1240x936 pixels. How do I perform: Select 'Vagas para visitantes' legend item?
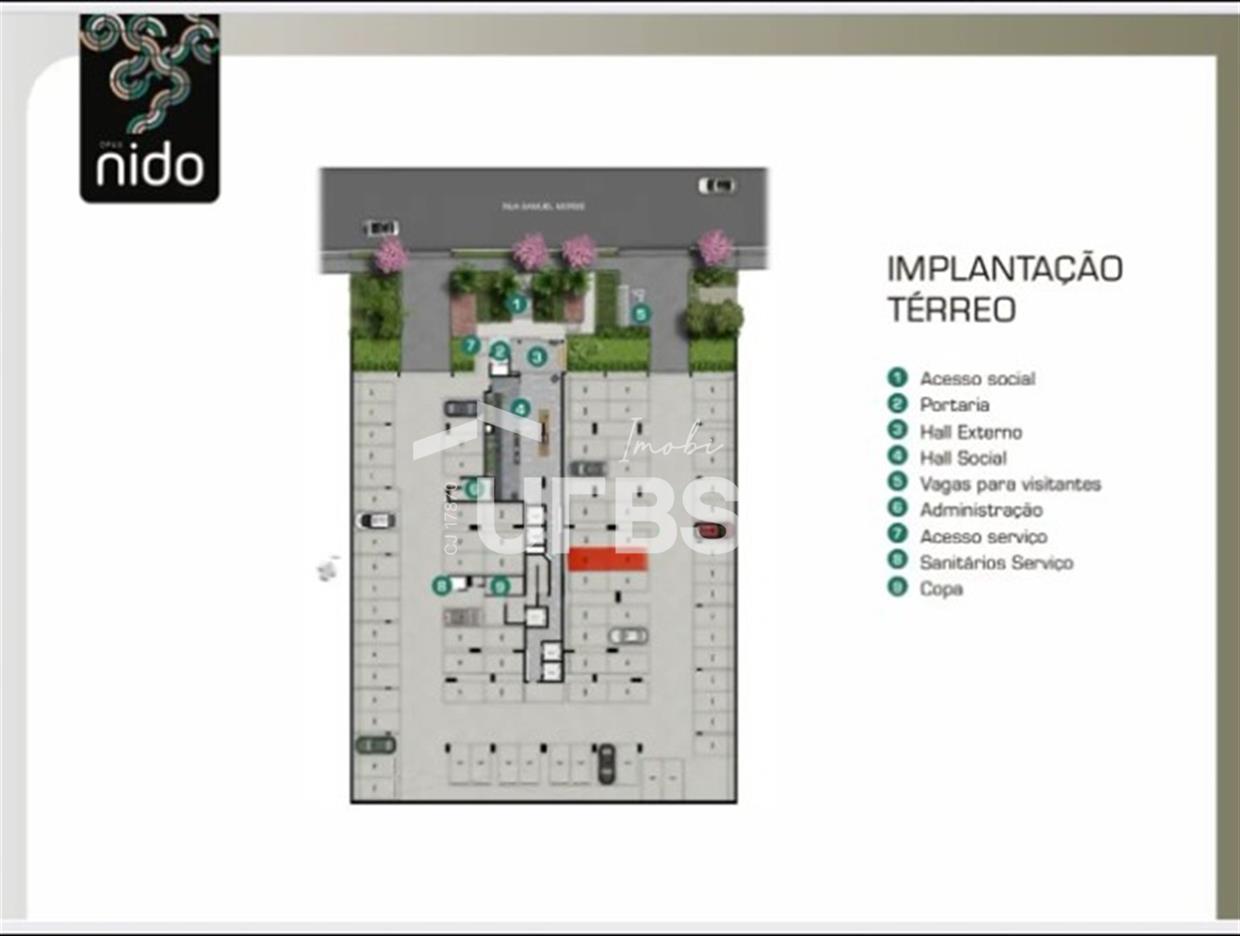coord(1010,484)
